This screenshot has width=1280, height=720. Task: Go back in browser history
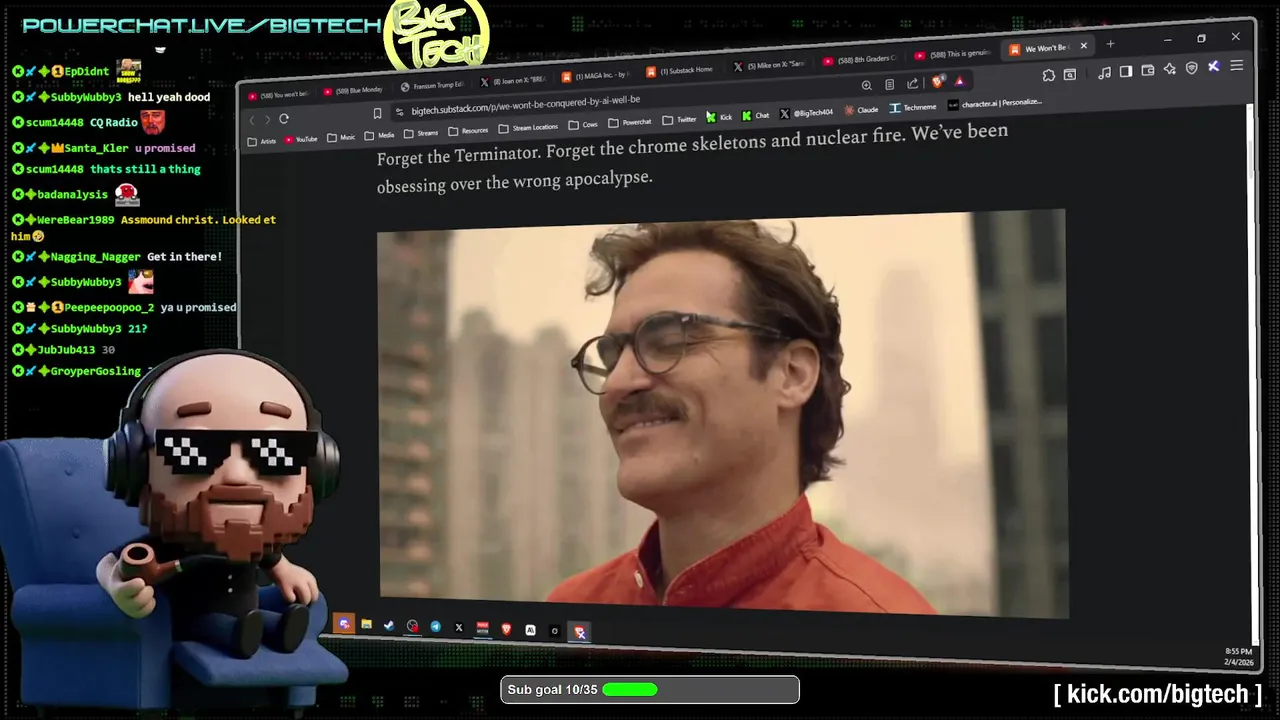(x=252, y=120)
